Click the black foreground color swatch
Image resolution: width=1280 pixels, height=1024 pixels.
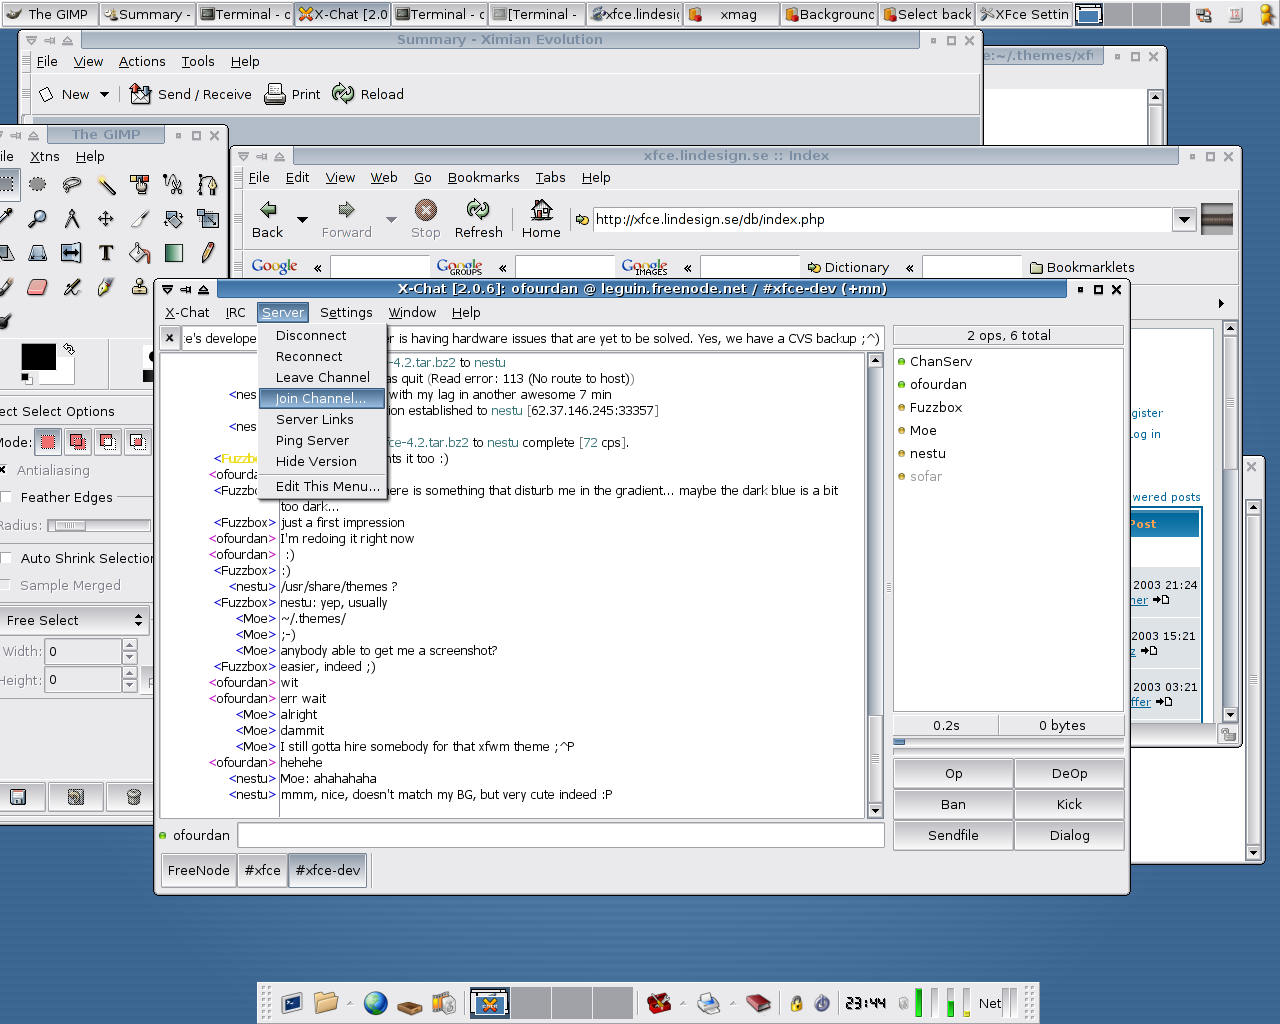[38, 357]
